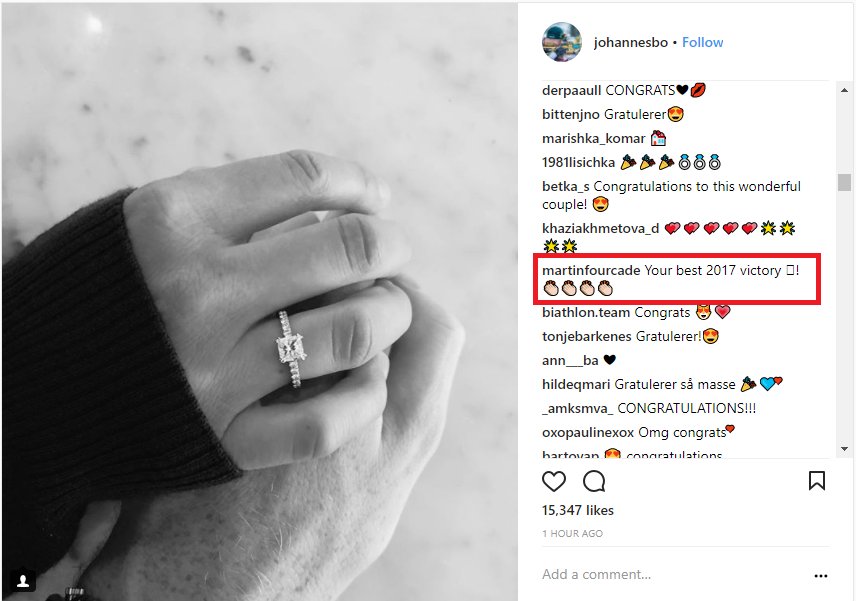Save post with bookmark icon
The width and height of the screenshot is (856, 601).
pyautogui.click(x=817, y=481)
